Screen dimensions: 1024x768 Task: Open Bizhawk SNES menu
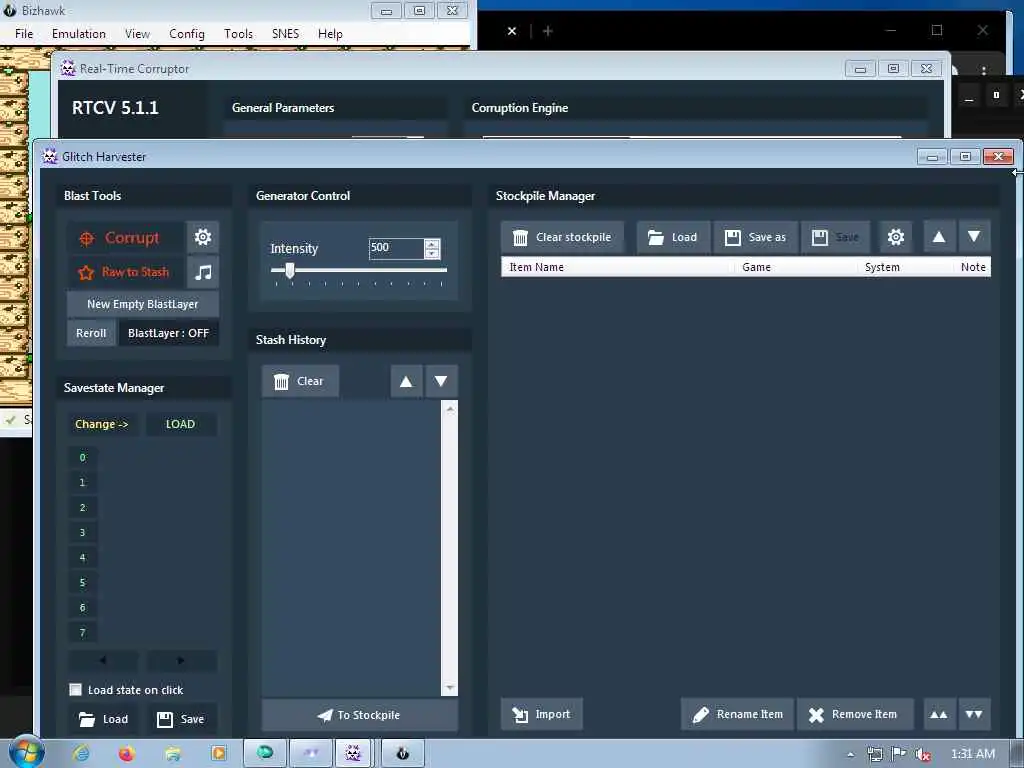coord(285,34)
